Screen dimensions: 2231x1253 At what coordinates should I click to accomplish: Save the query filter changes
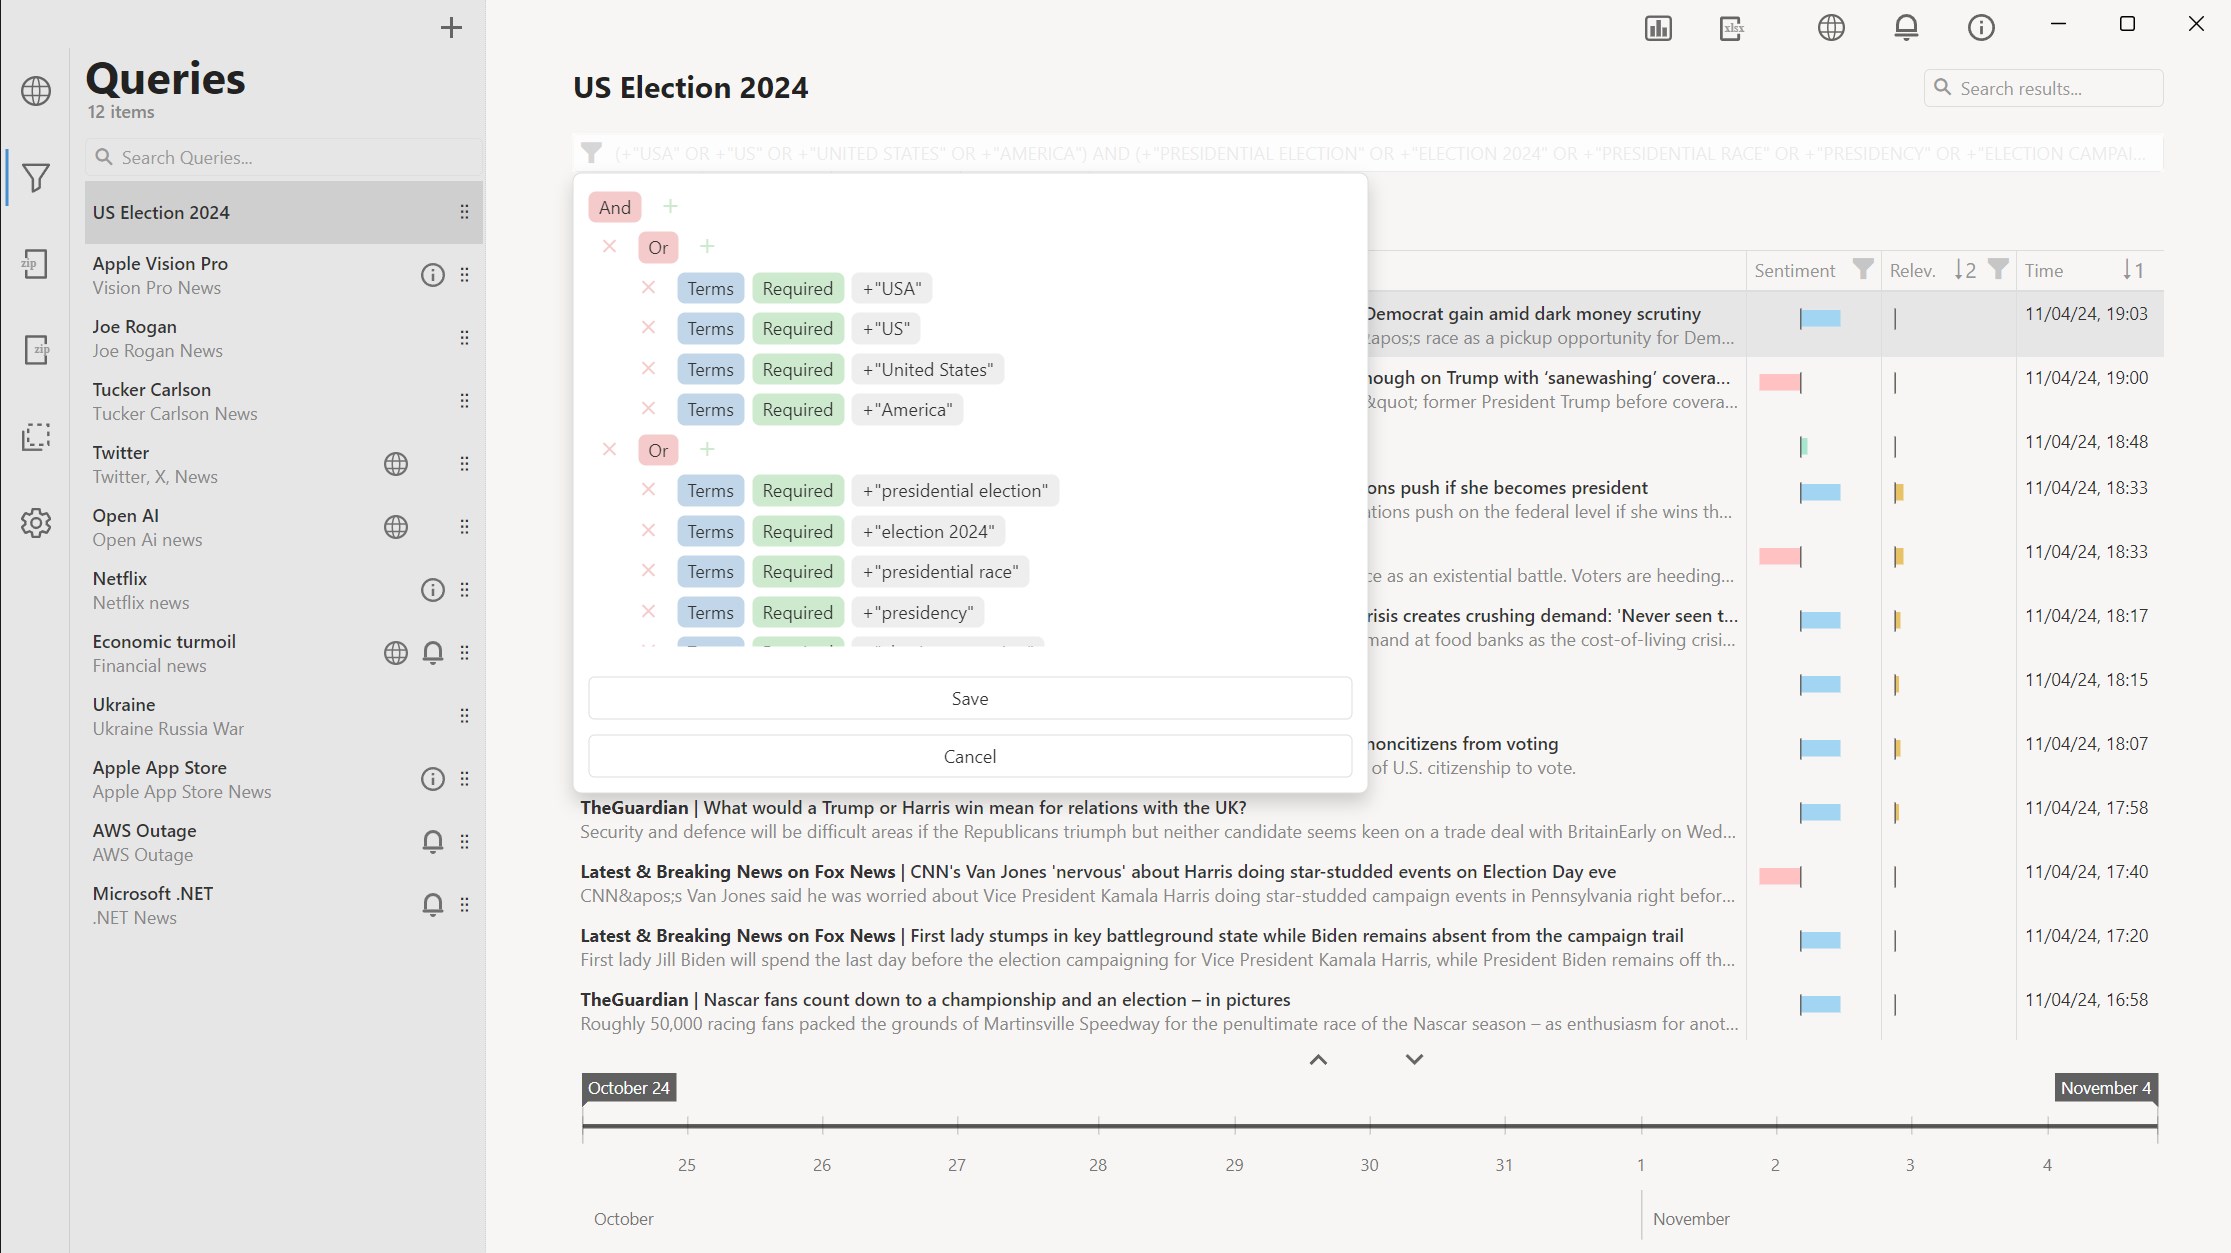[x=969, y=699]
